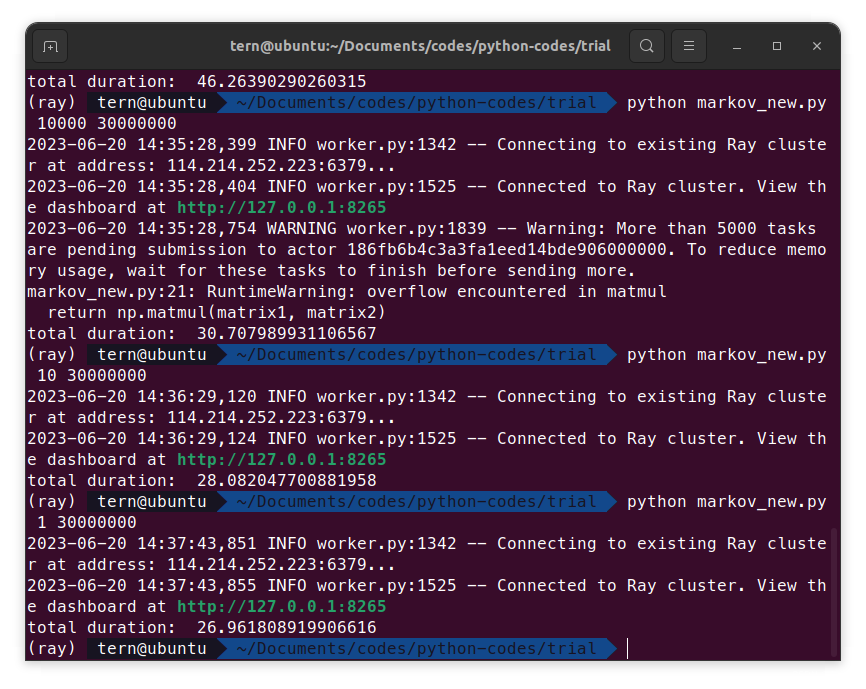
Task: Open the hamburger menu
Action: (687, 46)
